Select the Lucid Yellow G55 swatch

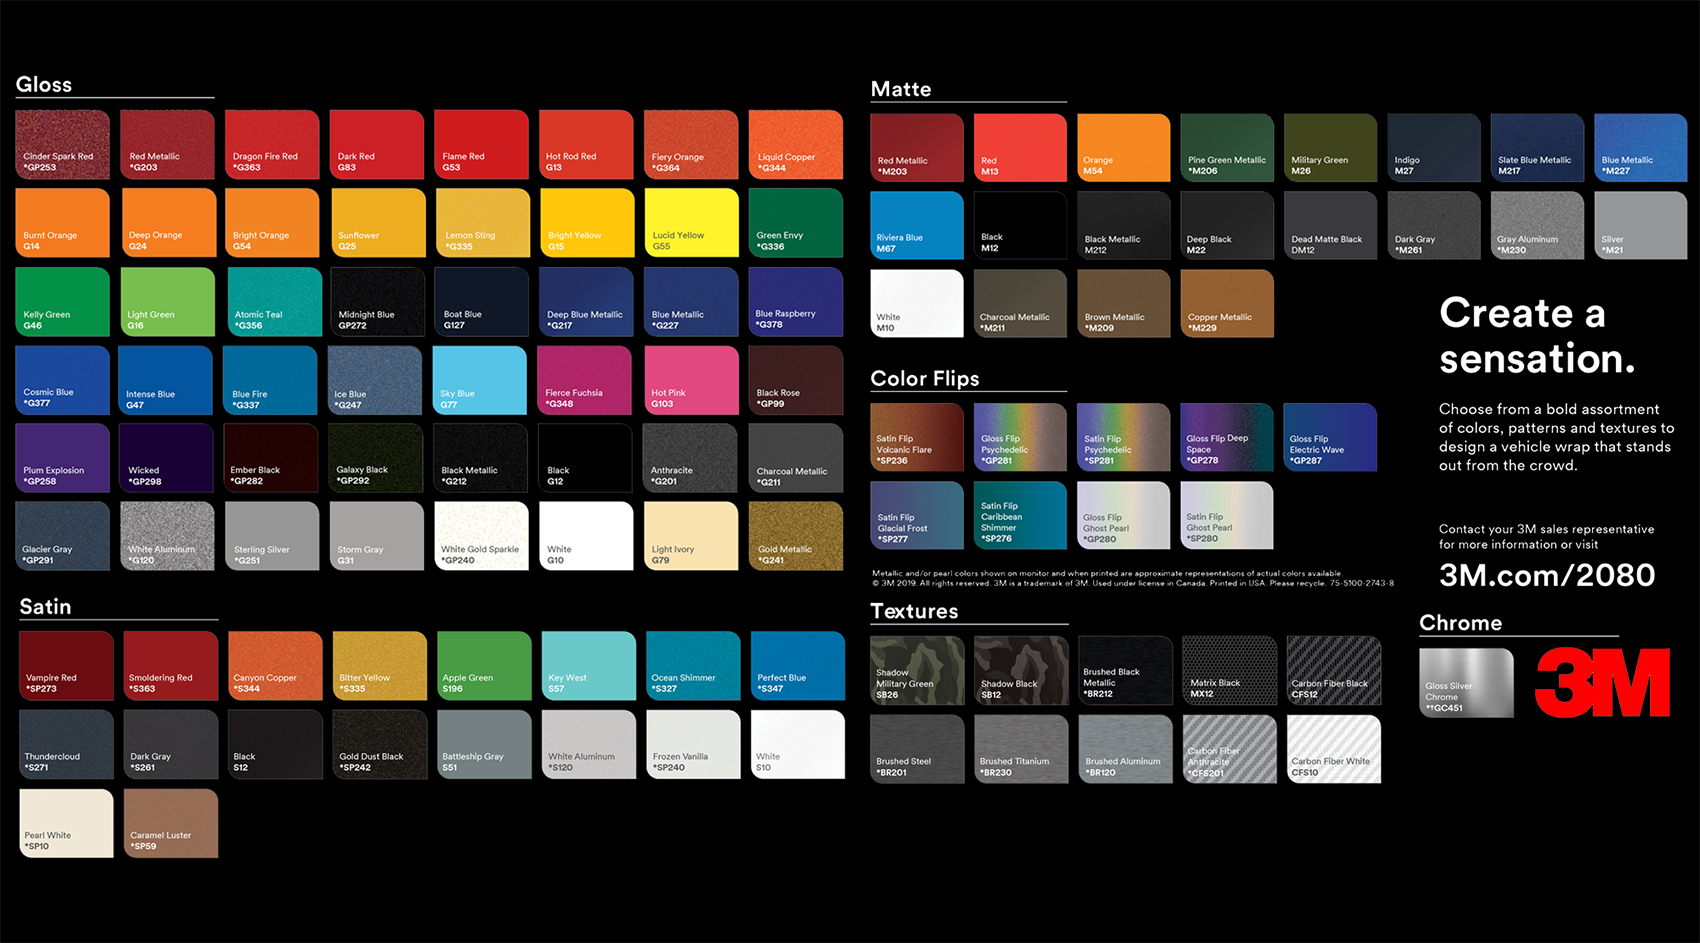tap(691, 223)
